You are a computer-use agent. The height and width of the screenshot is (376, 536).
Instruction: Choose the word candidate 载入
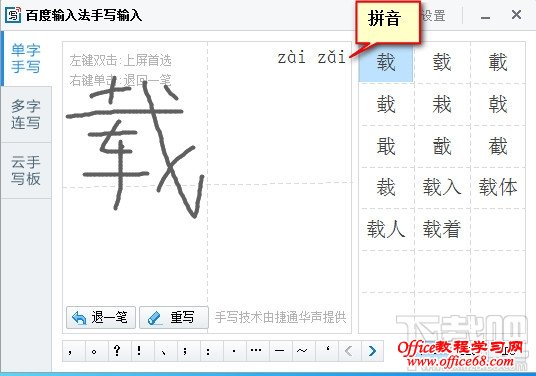tap(442, 187)
